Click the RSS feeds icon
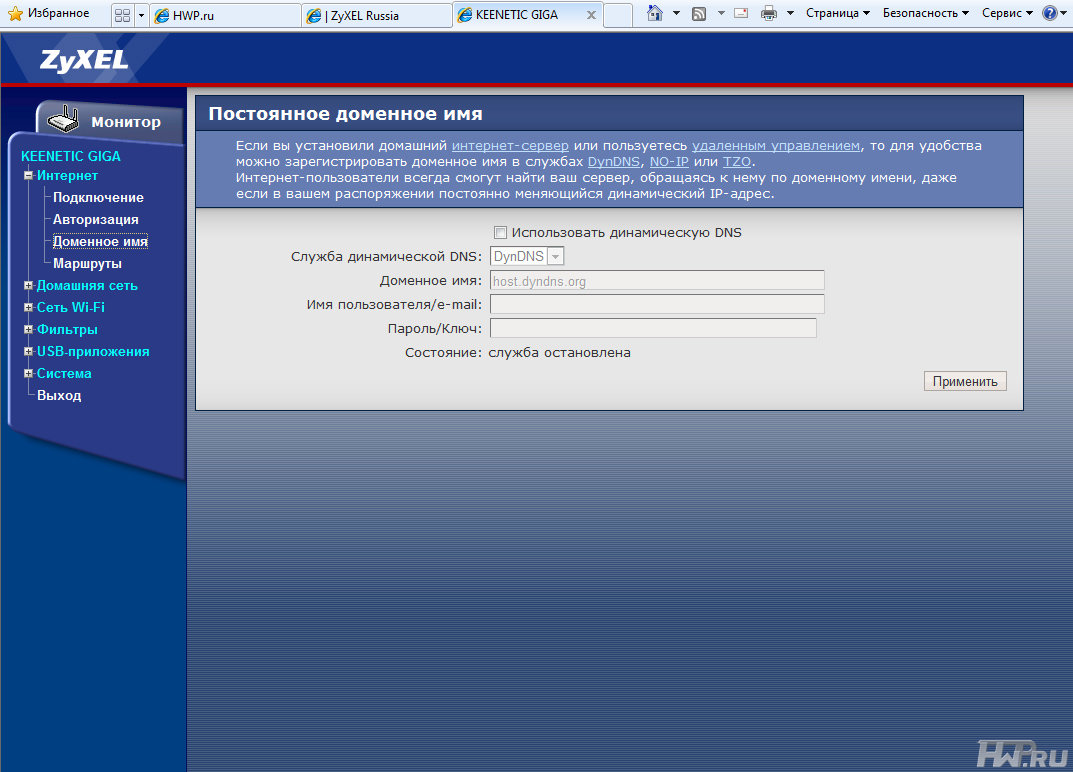Screen dimensions: 1073x772 pos(699,13)
